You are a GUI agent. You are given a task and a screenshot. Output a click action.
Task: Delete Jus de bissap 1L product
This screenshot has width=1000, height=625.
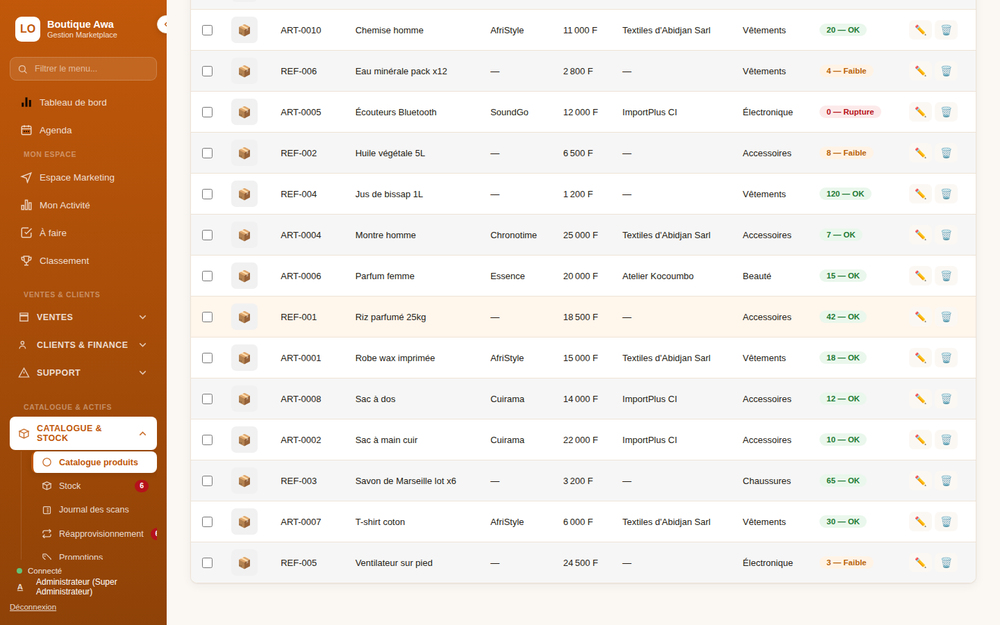(x=946, y=194)
